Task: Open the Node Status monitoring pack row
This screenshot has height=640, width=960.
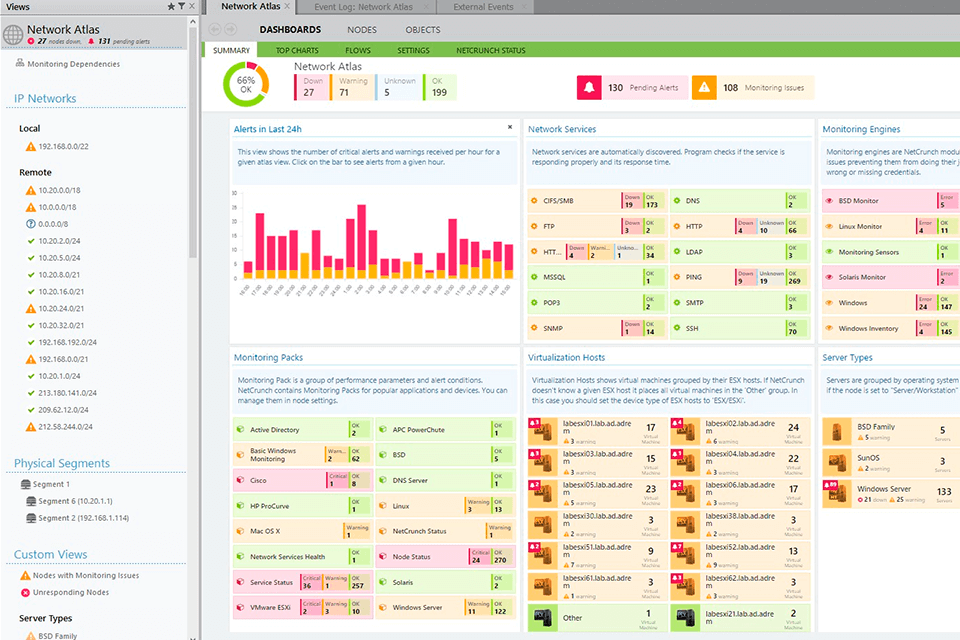Action: coord(445,556)
